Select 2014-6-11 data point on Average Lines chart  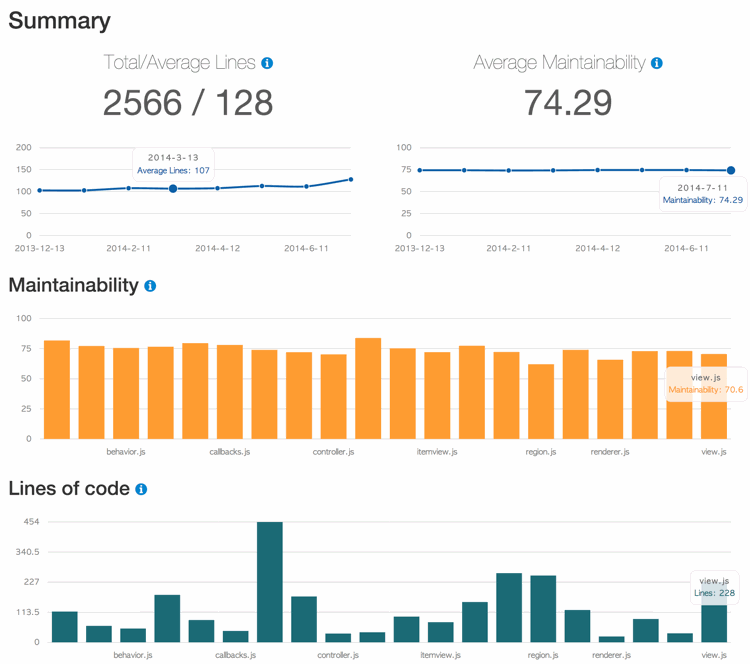tap(307, 187)
